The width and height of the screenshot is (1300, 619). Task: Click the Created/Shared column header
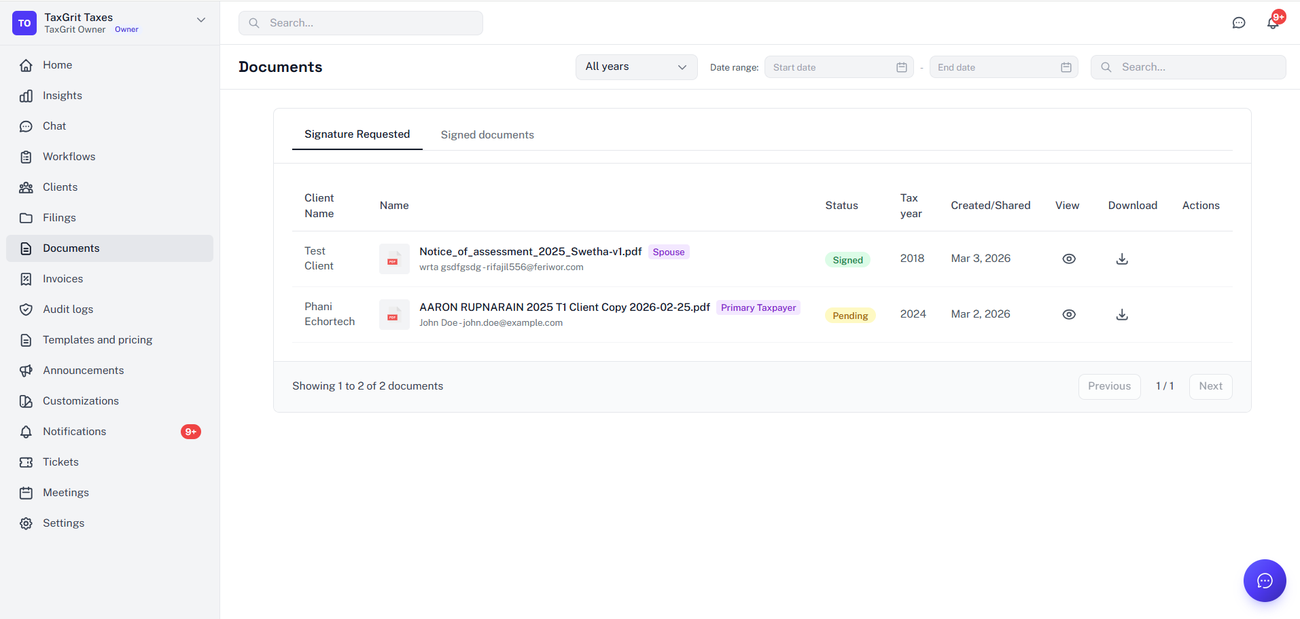pos(991,205)
